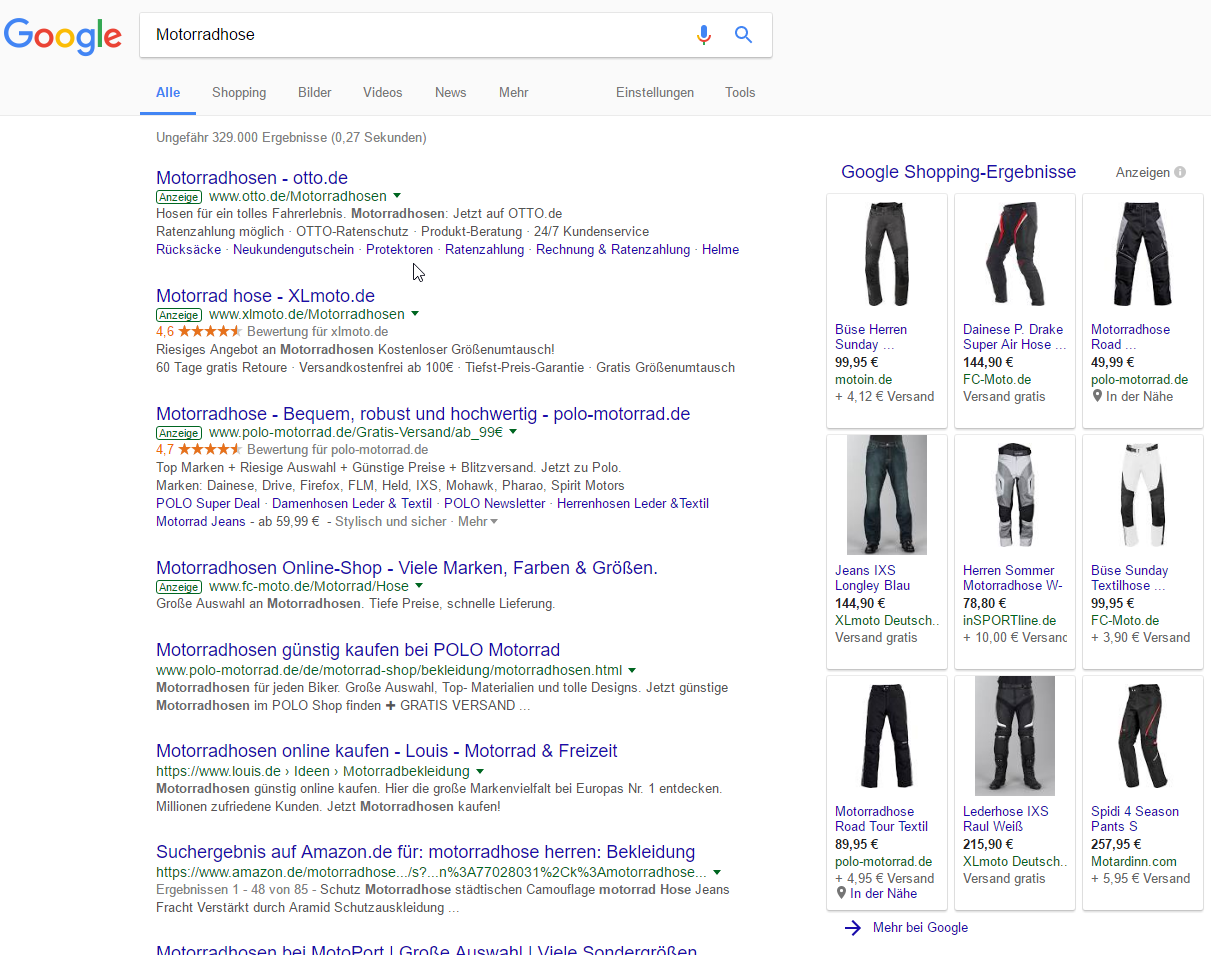Open the Mehr menu in search tabs

coord(514,92)
